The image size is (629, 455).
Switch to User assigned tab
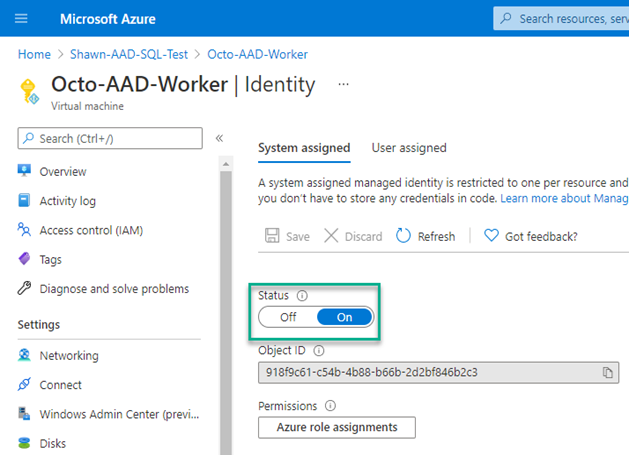tap(409, 148)
